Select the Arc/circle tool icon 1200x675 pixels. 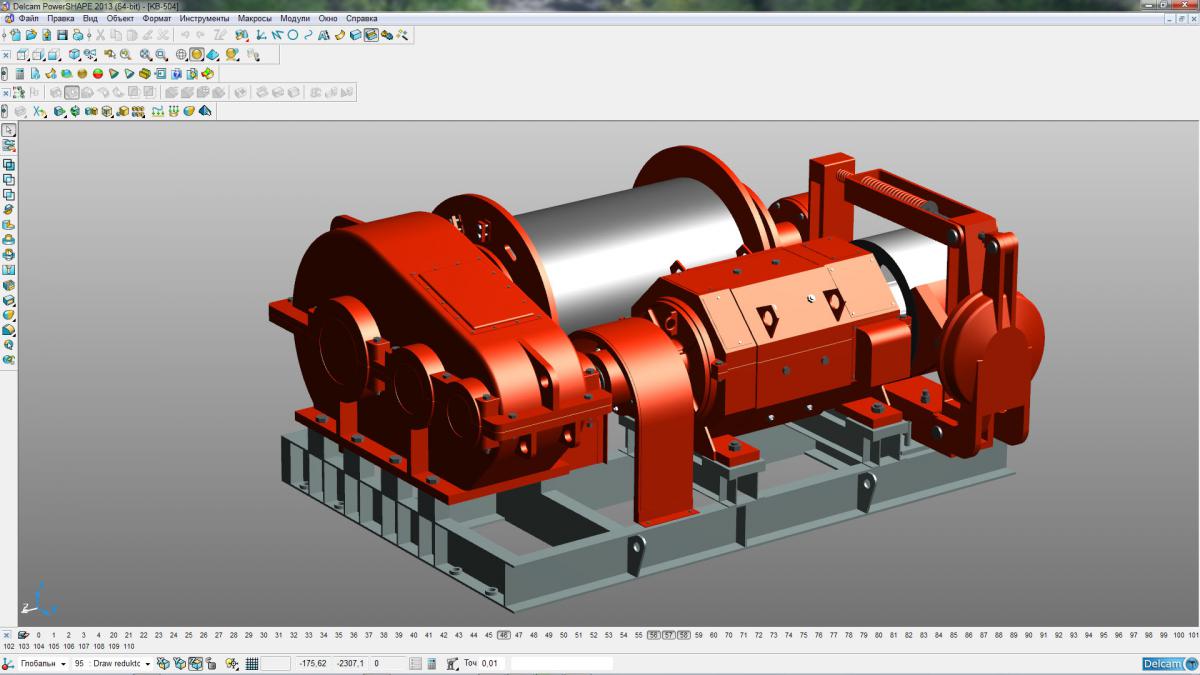point(293,35)
